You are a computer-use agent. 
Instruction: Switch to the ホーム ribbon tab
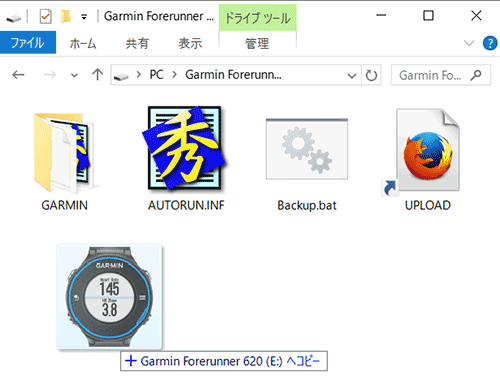click(x=83, y=43)
